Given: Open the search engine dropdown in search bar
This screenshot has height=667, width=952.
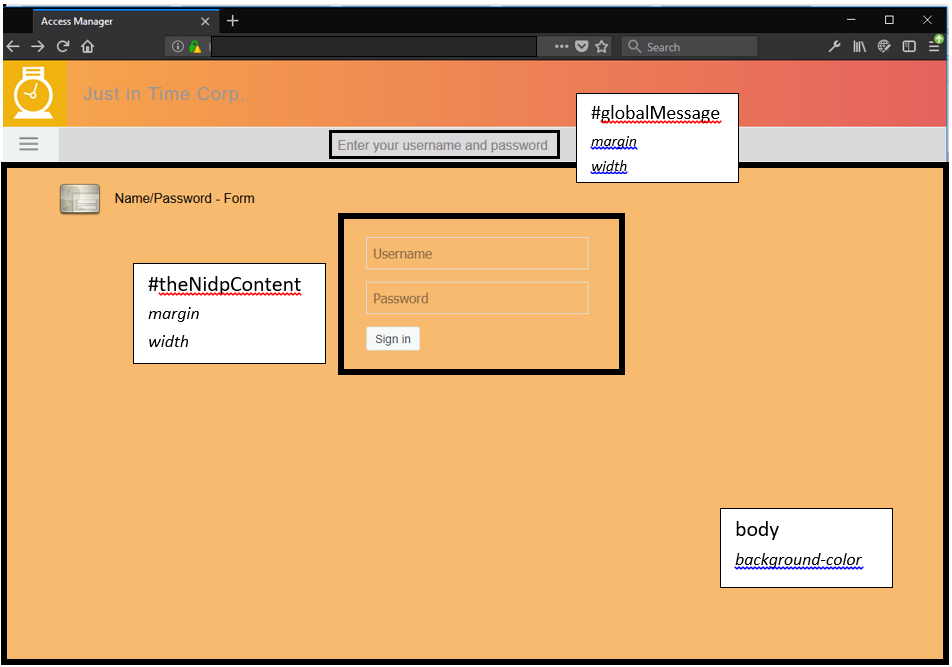Looking at the screenshot, I should click(x=635, y=46).
